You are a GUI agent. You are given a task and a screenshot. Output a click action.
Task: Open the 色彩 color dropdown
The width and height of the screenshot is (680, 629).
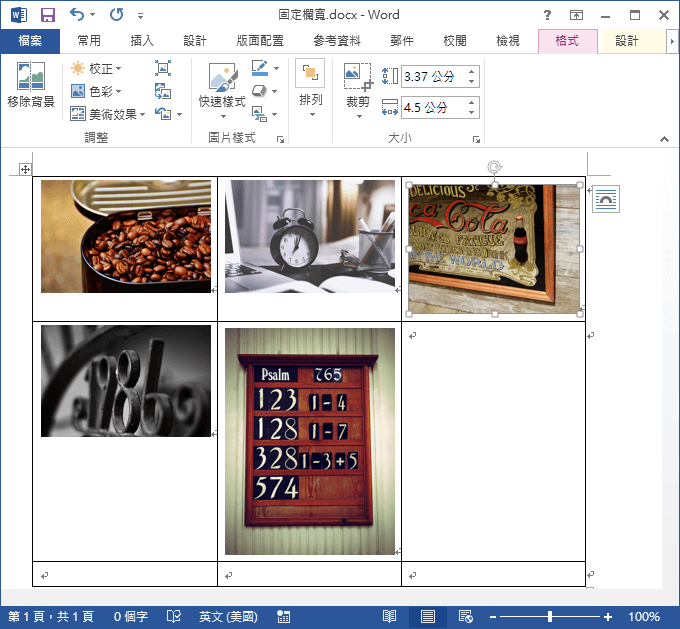click(x=96, y=92)
